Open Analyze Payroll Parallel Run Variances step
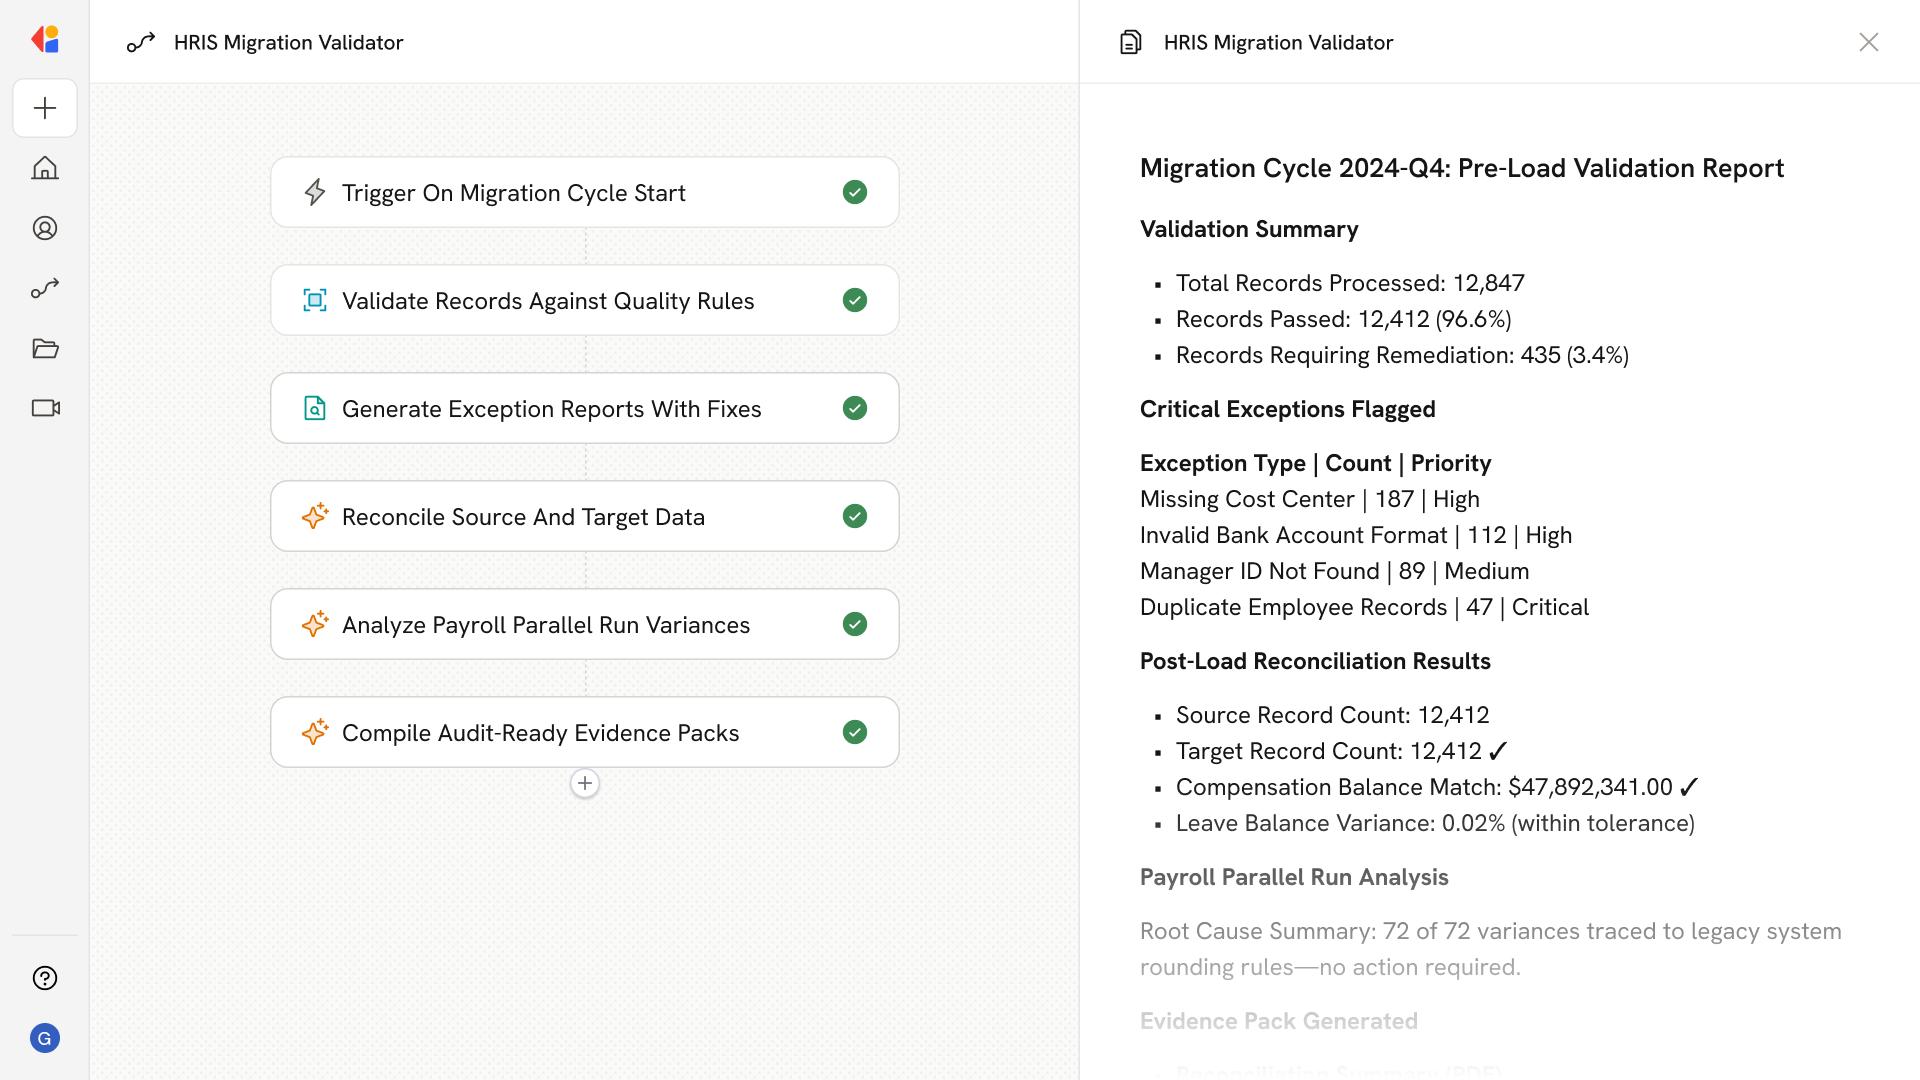Screen dimensions: 1920x1080 pos(545,624)
